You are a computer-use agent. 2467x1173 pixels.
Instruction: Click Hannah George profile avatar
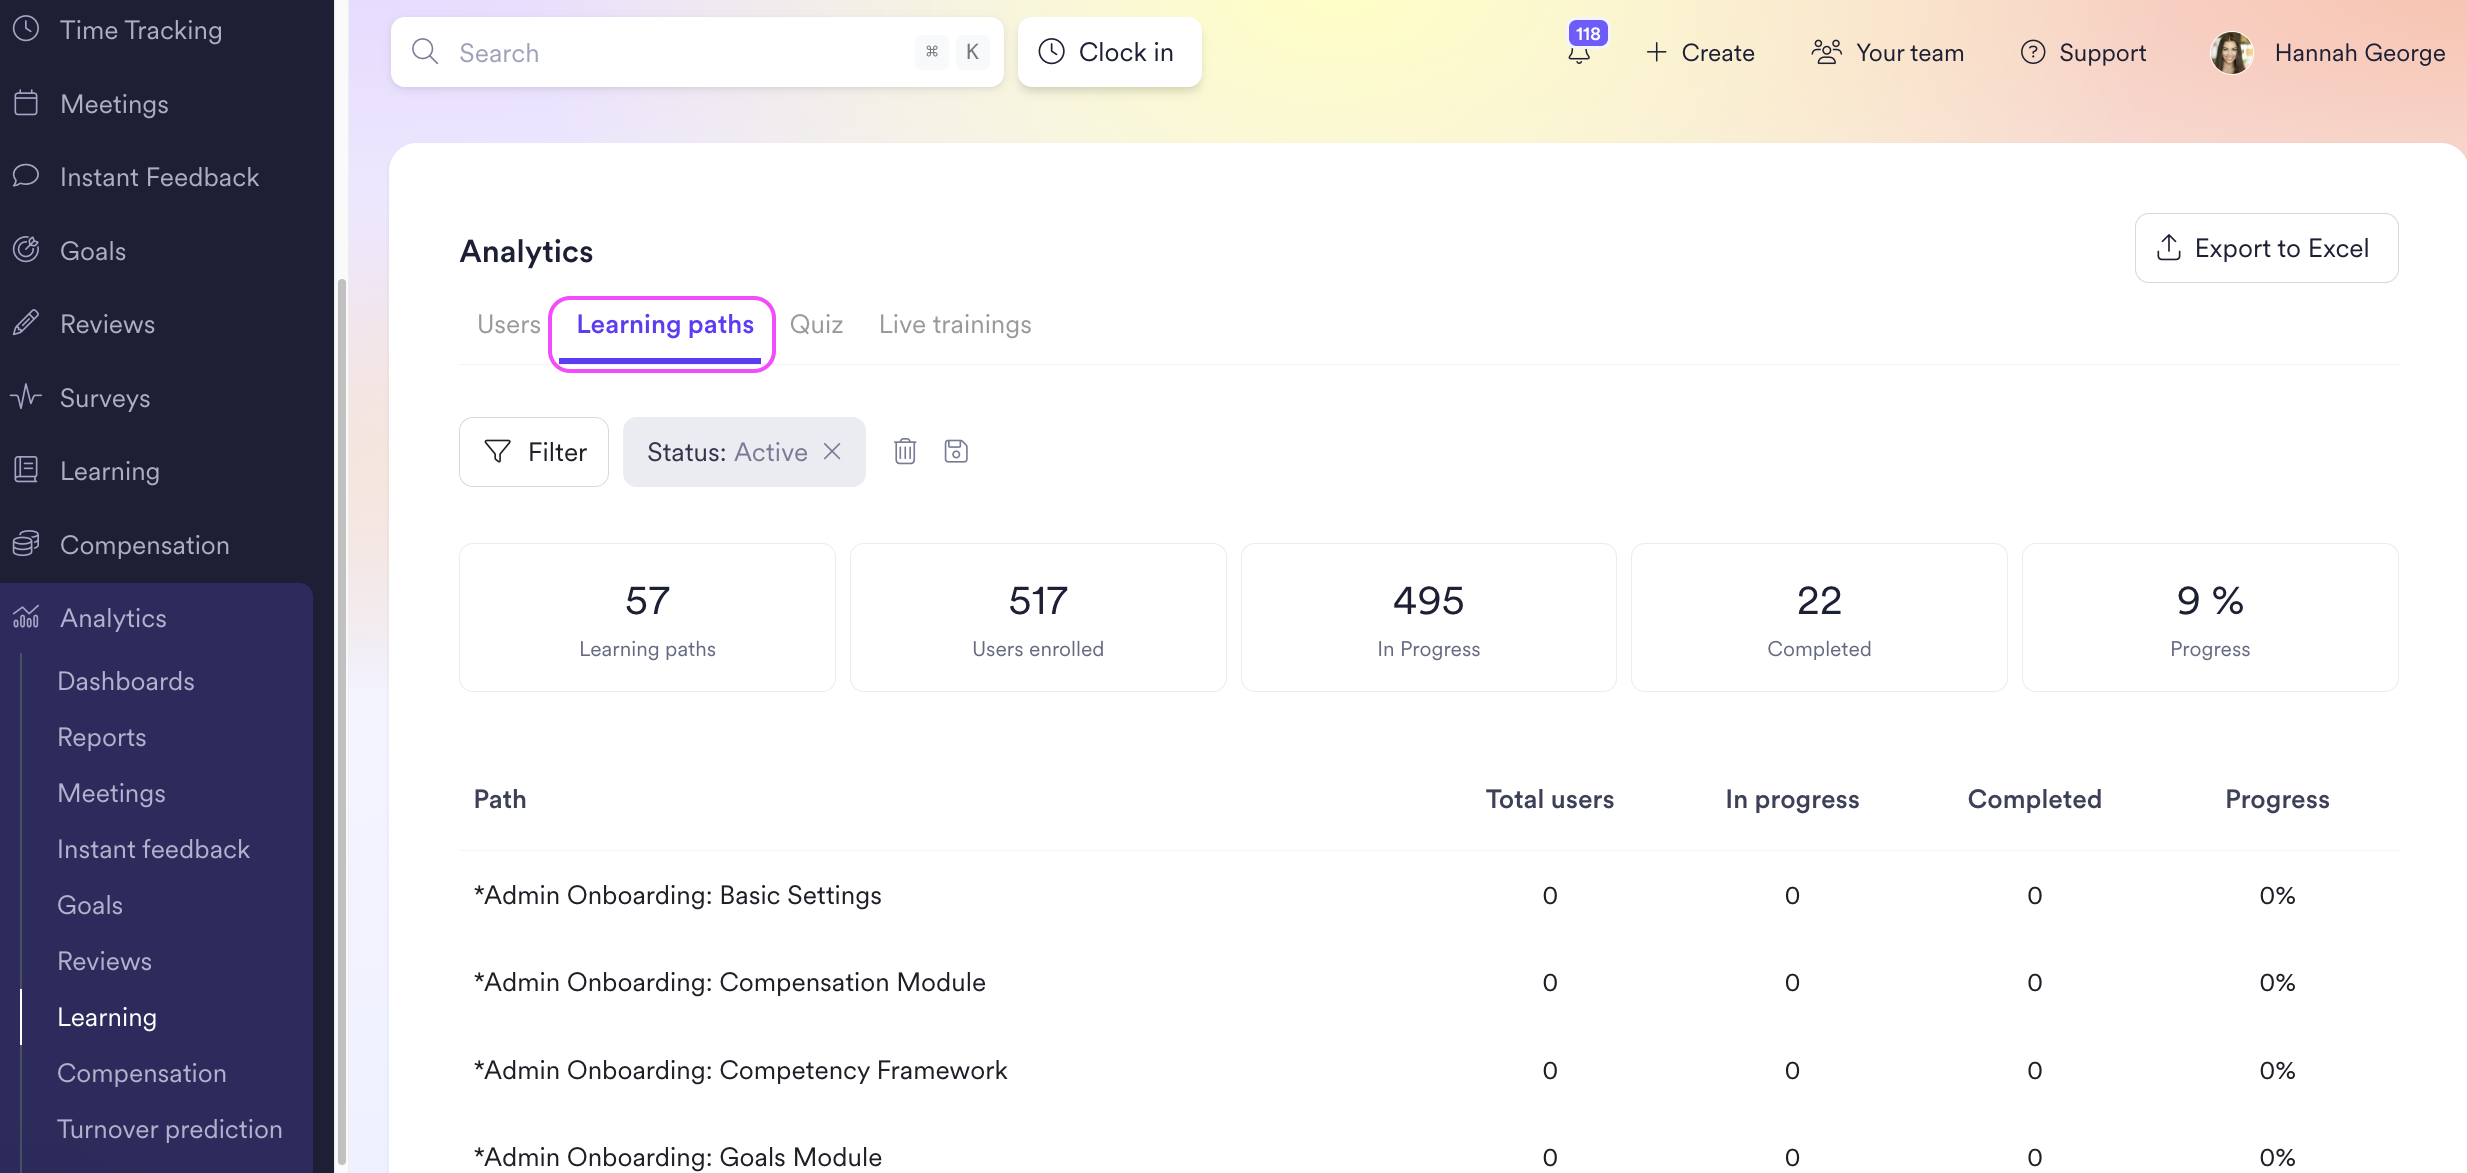pos(2231,53)
